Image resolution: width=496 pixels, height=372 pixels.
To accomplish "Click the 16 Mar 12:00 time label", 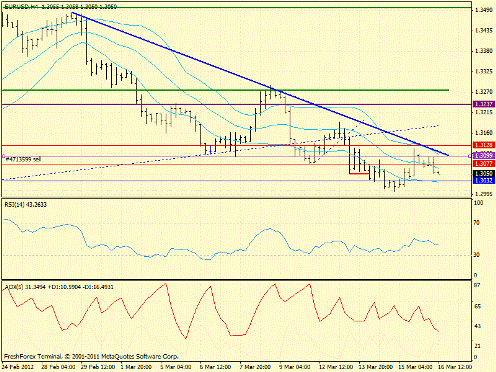I will click(x=455, y=367).
